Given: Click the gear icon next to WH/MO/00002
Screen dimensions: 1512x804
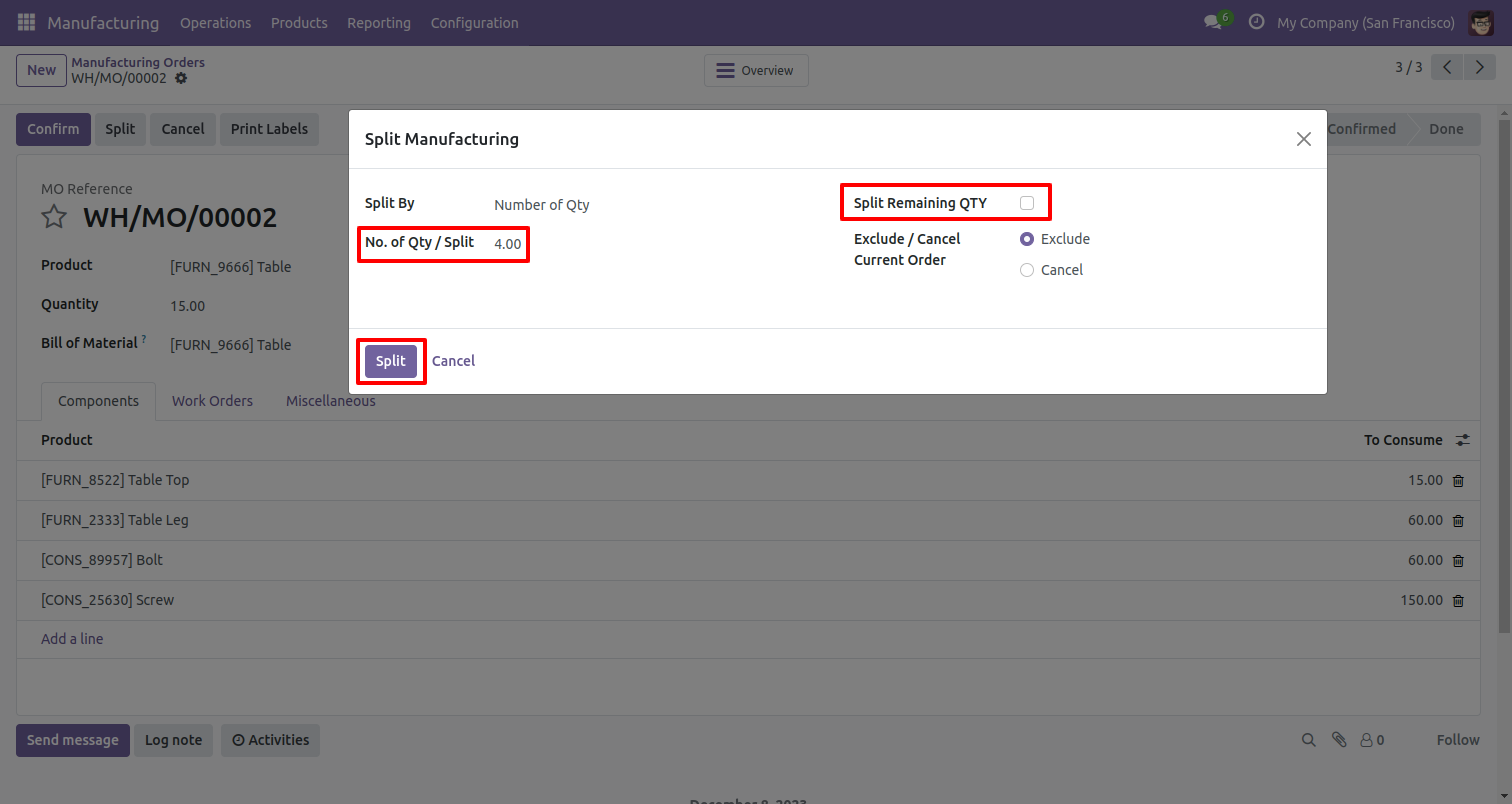Looking at the screenshot, I should 181,78.
